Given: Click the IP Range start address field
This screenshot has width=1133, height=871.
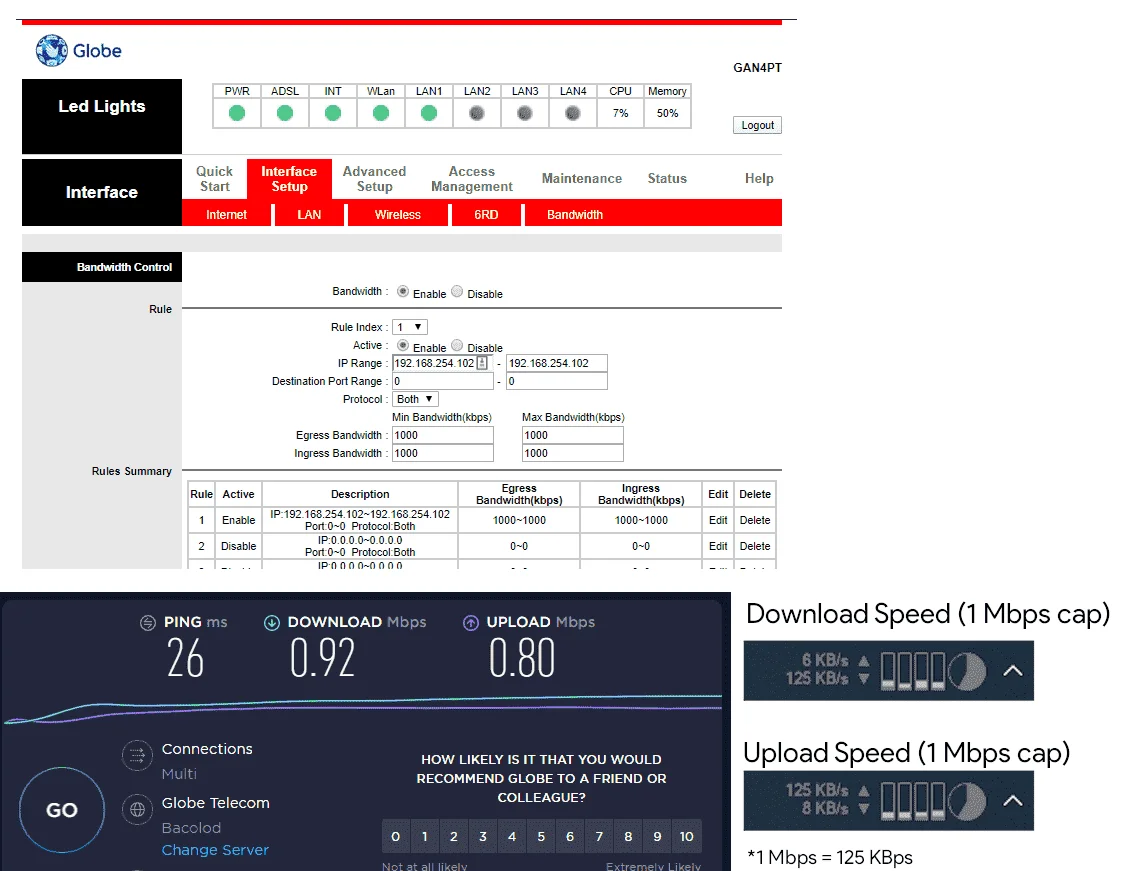Looking at the screenshot, I should point(442,363).
